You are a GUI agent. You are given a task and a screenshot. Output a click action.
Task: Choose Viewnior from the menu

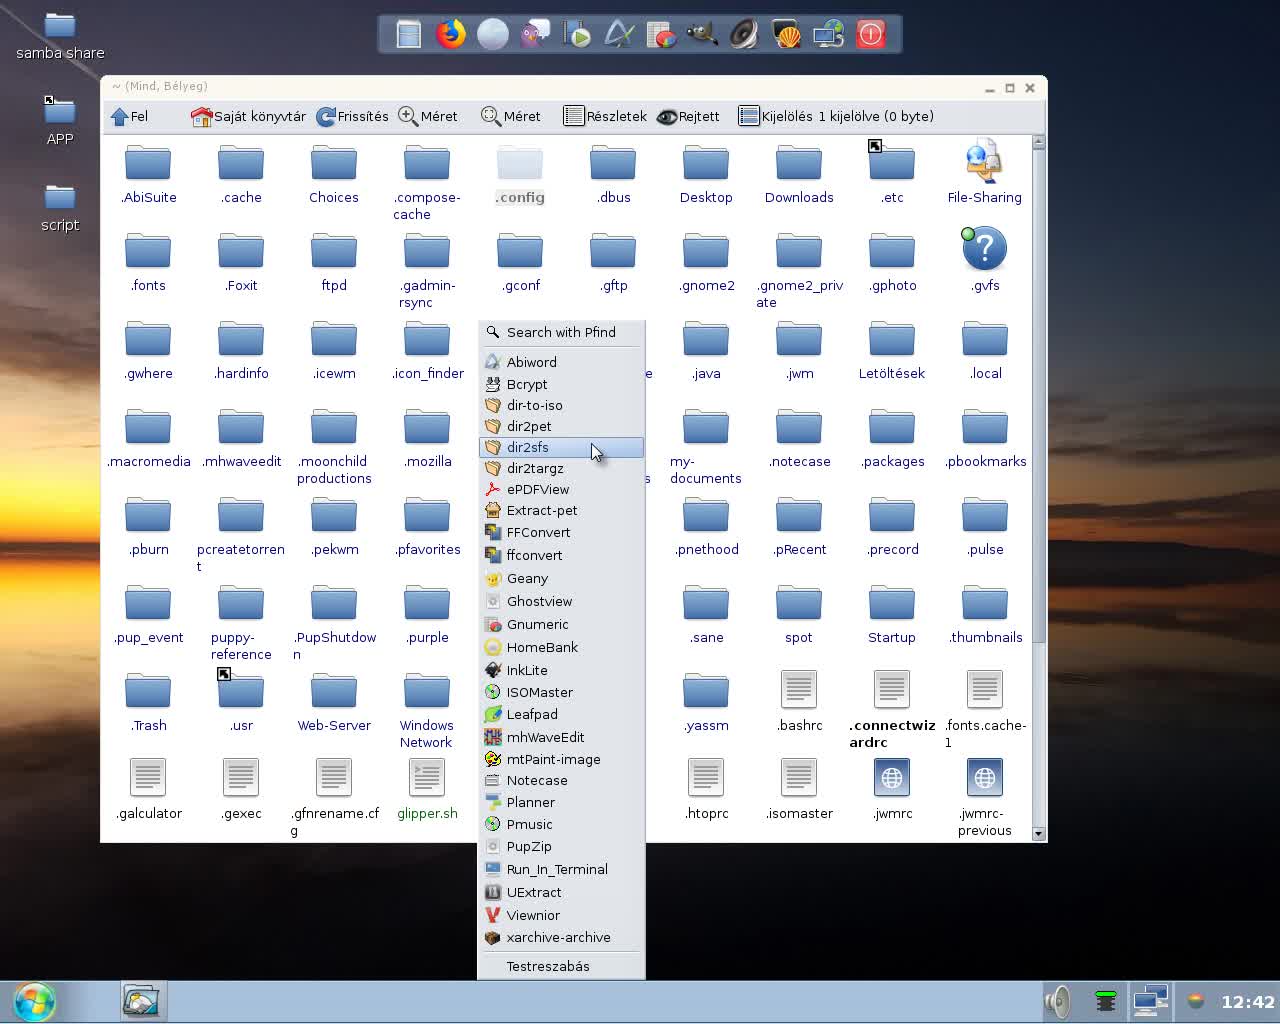coord(561,915)
